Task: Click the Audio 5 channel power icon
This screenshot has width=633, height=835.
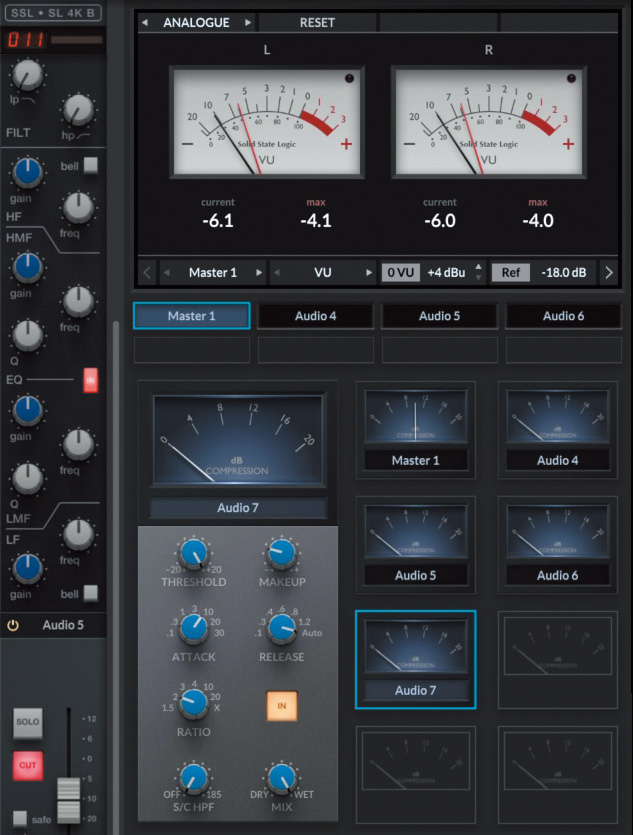Action: 13,625
